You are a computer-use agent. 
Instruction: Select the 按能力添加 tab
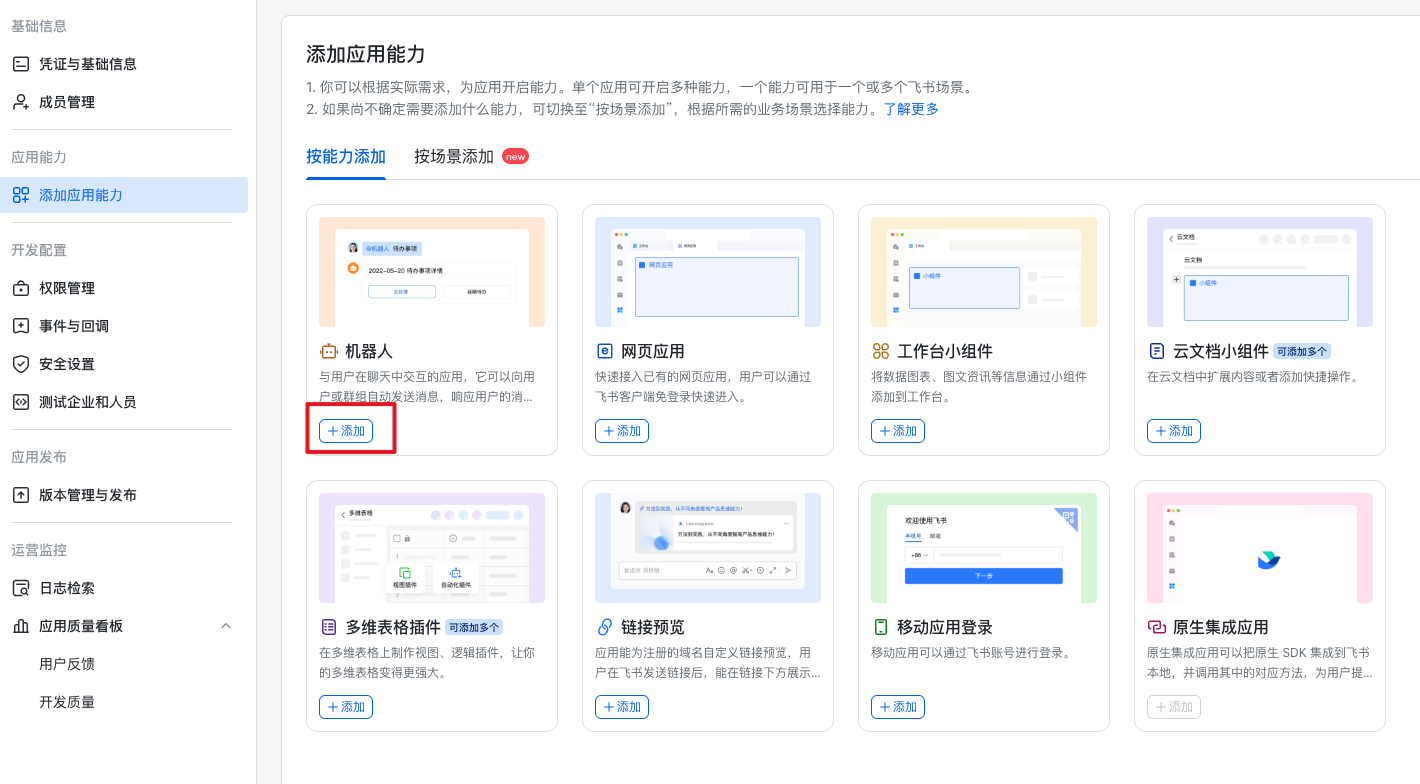point(346,156)
